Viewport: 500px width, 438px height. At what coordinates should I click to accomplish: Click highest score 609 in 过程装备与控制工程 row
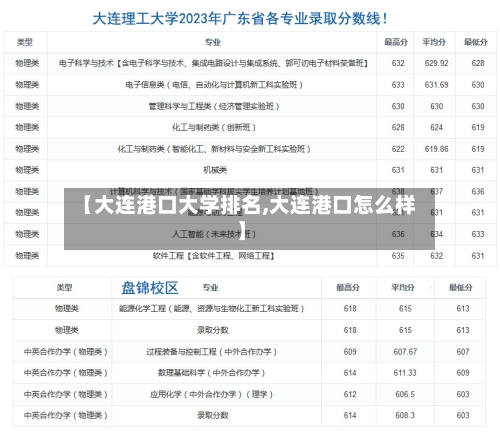pyautogui.click(x=350, y=352)
